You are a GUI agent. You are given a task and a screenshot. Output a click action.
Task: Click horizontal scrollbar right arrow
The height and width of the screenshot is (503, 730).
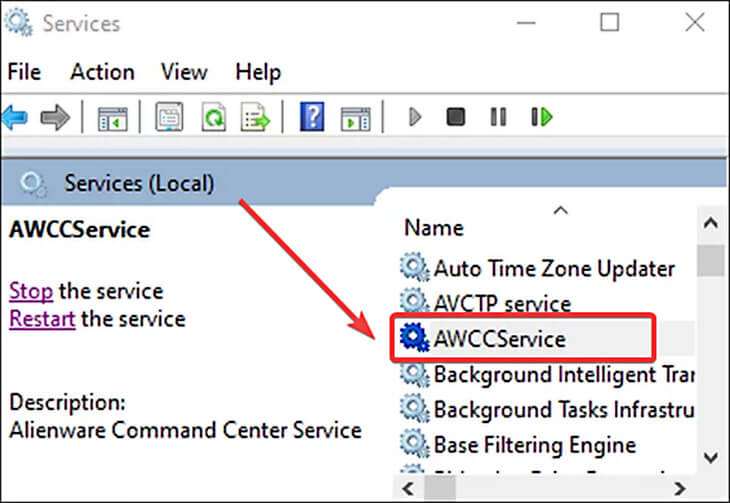point(680,489)
